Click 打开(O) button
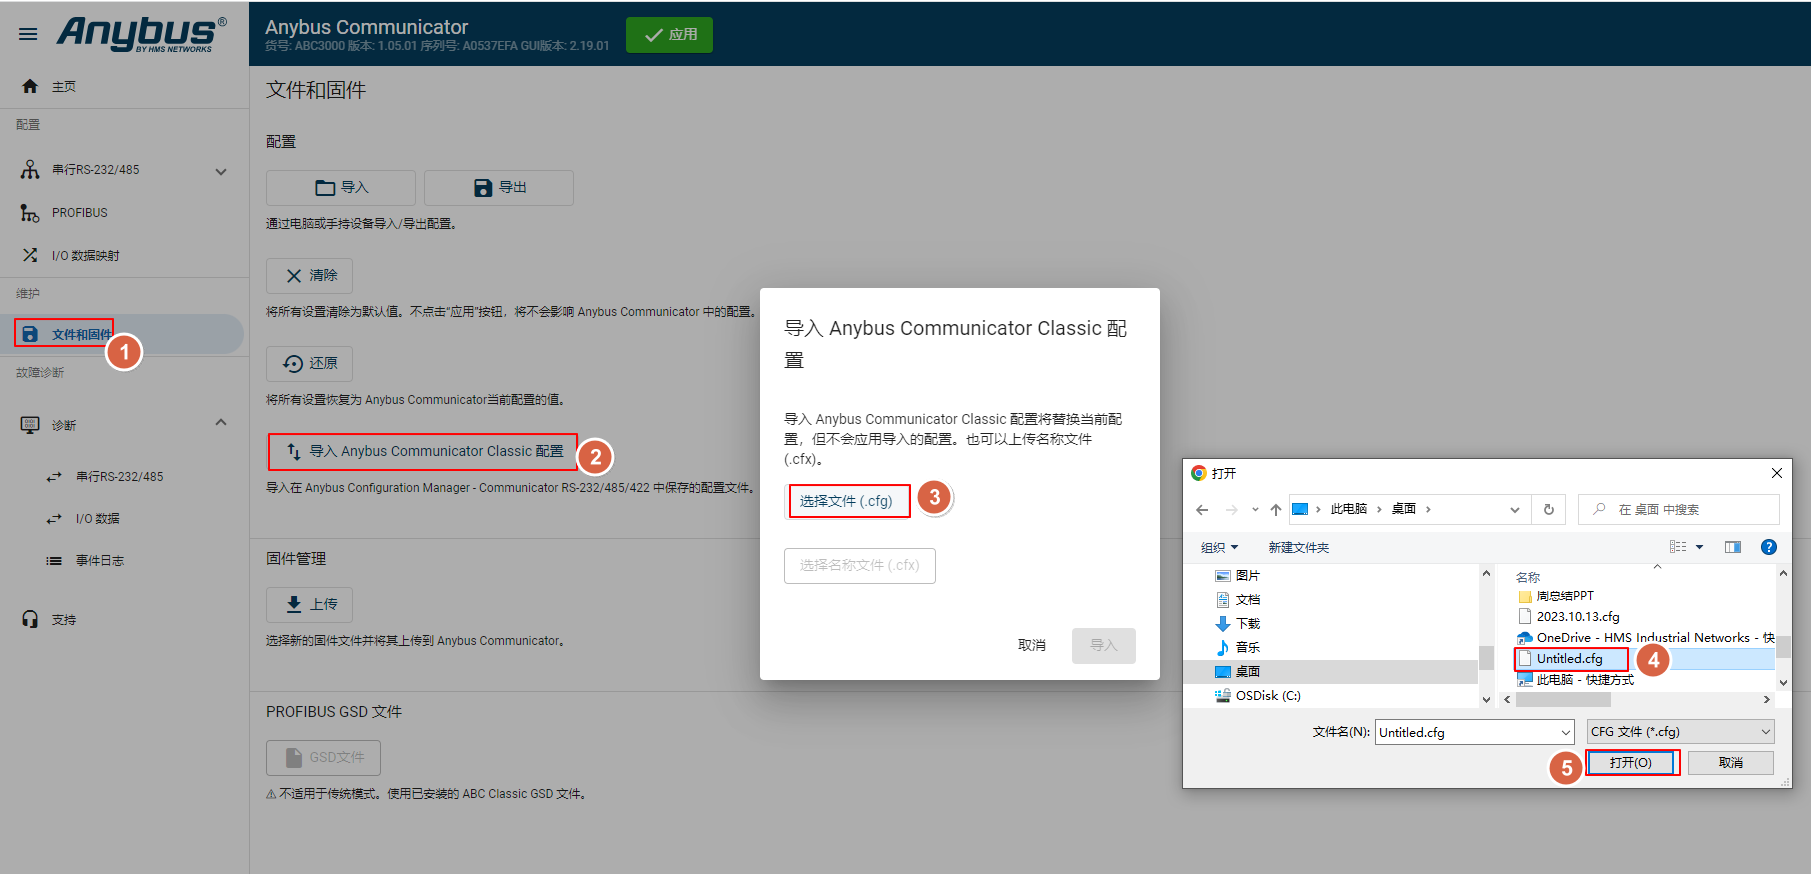This screenshot has height=874, width=1811. pyautogui.click(x=1631, y=763)
